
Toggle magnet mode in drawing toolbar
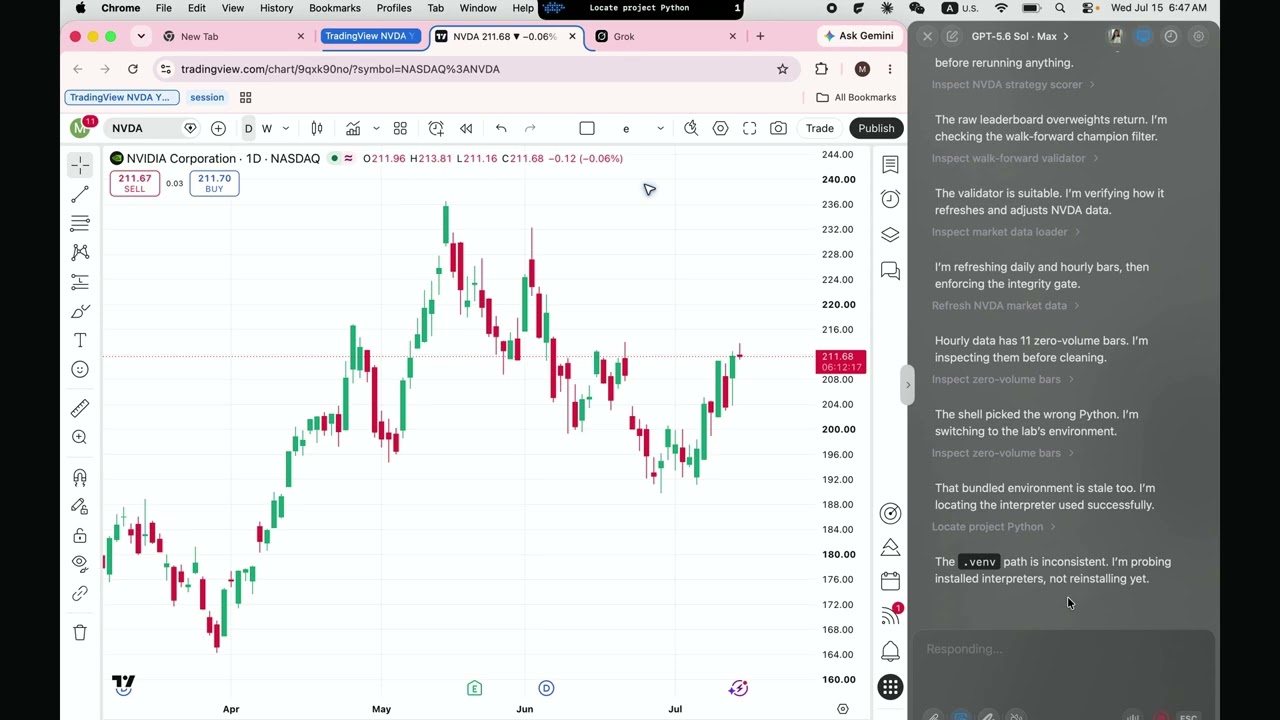point(80,477)
